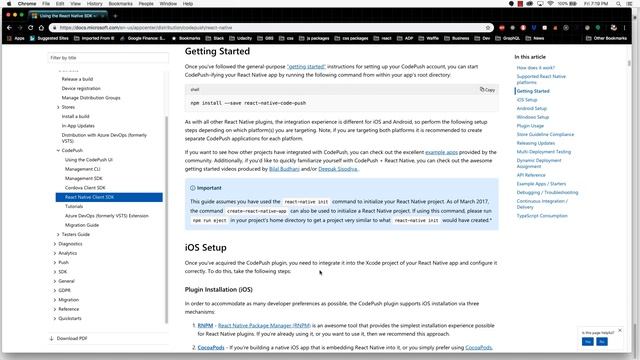
Task: Click the browser back arrow
Action: pyautogui.click(x=9, y=28)
